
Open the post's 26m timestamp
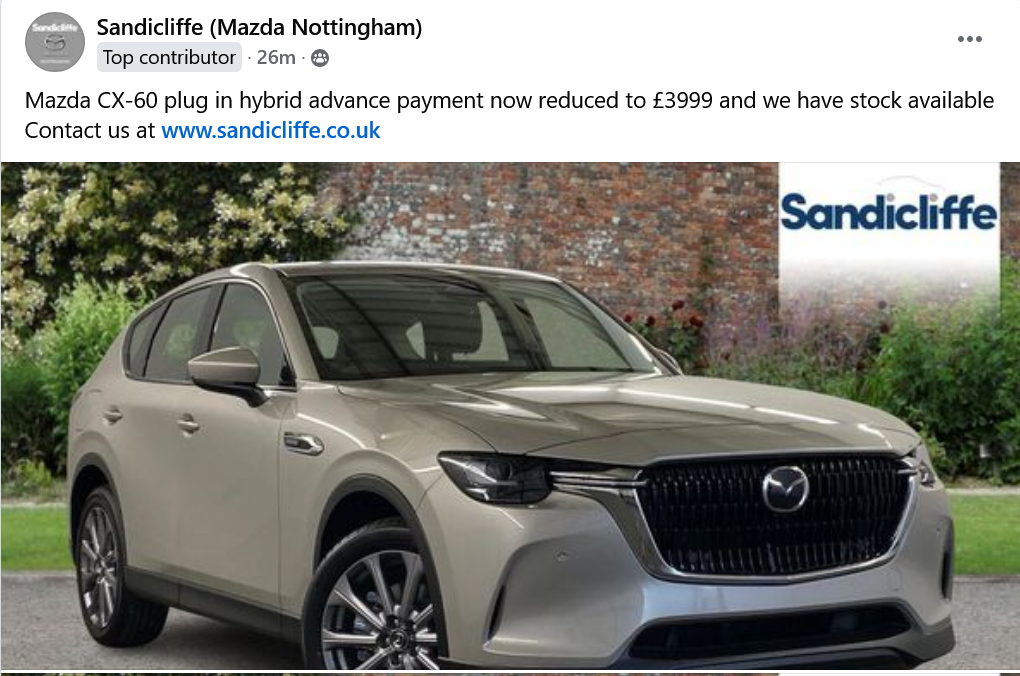pyautogui.click(x=276, y=57)
